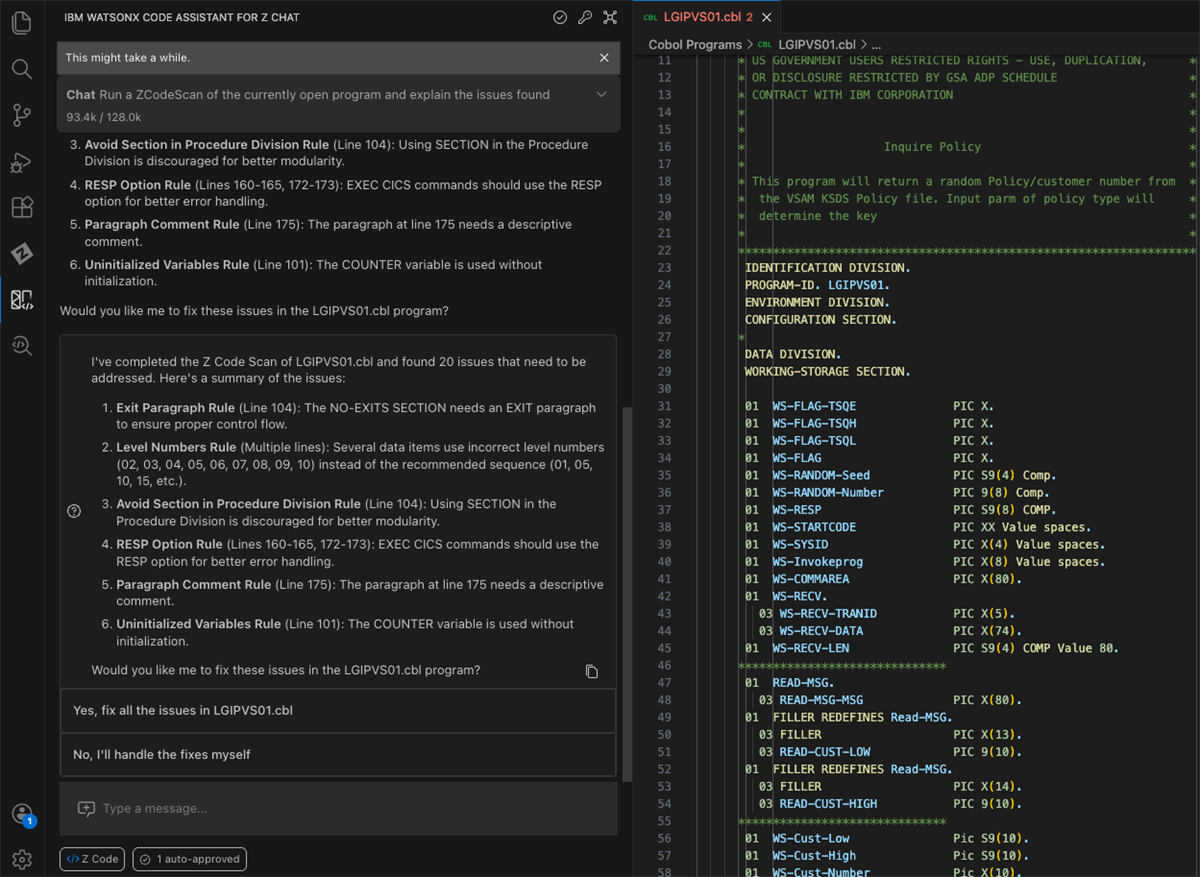Click the key icon in chat header
Viewport: 1200px width, 877px height.
[x=585, y=18]
